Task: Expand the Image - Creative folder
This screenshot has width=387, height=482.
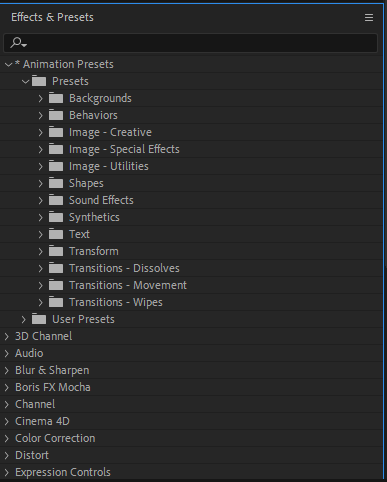Action: tap(40, 132)
